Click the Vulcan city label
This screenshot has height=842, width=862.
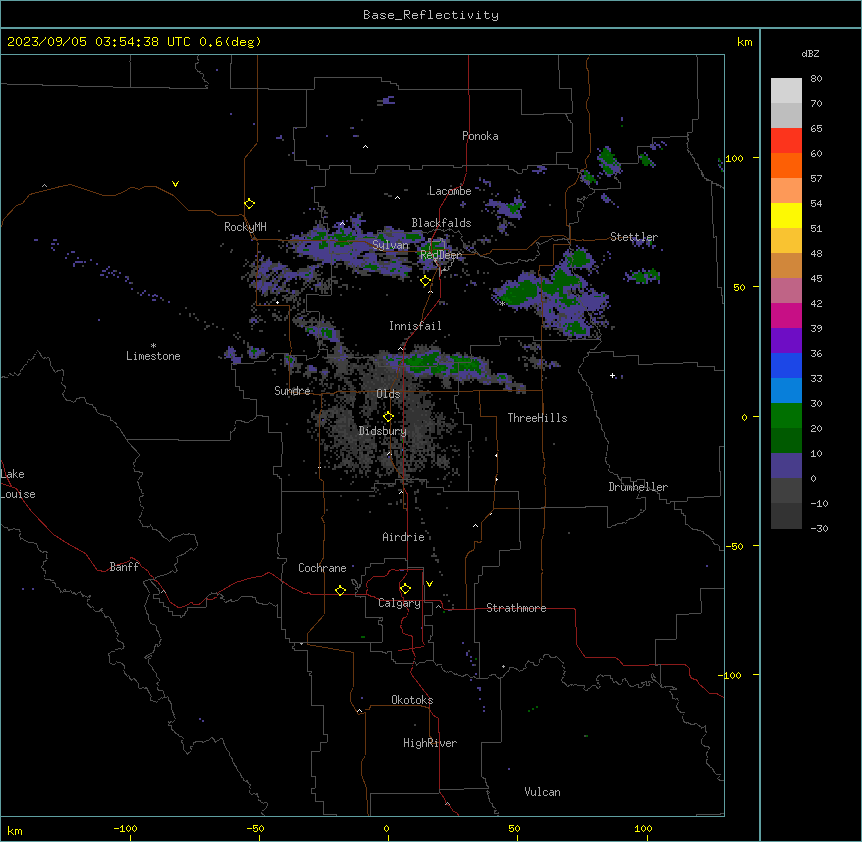click(542, 792)
